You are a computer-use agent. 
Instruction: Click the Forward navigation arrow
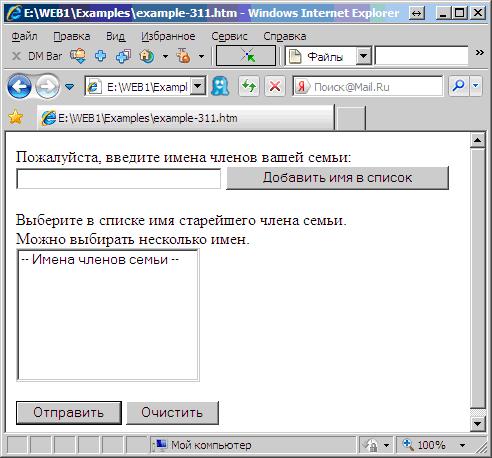point(47,87)
